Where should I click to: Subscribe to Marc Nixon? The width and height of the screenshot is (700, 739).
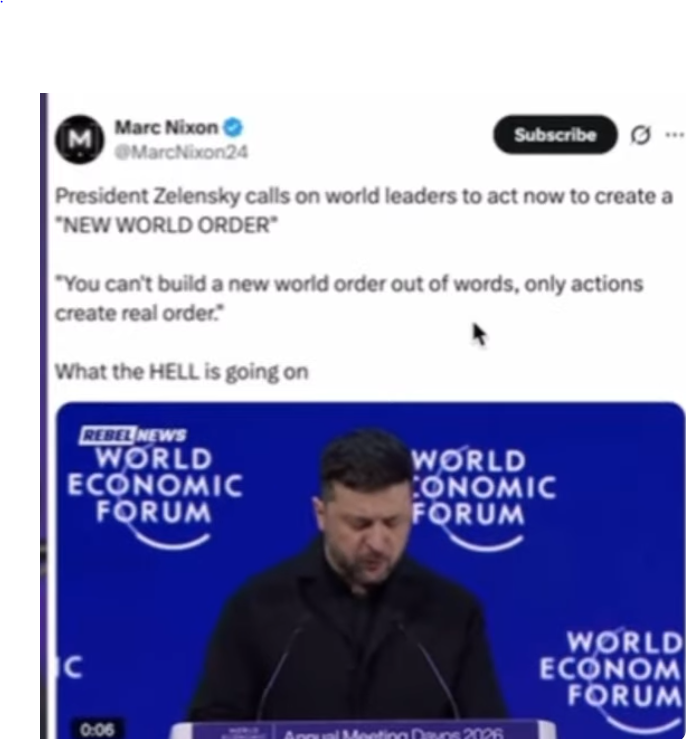[x=555, y=135]
